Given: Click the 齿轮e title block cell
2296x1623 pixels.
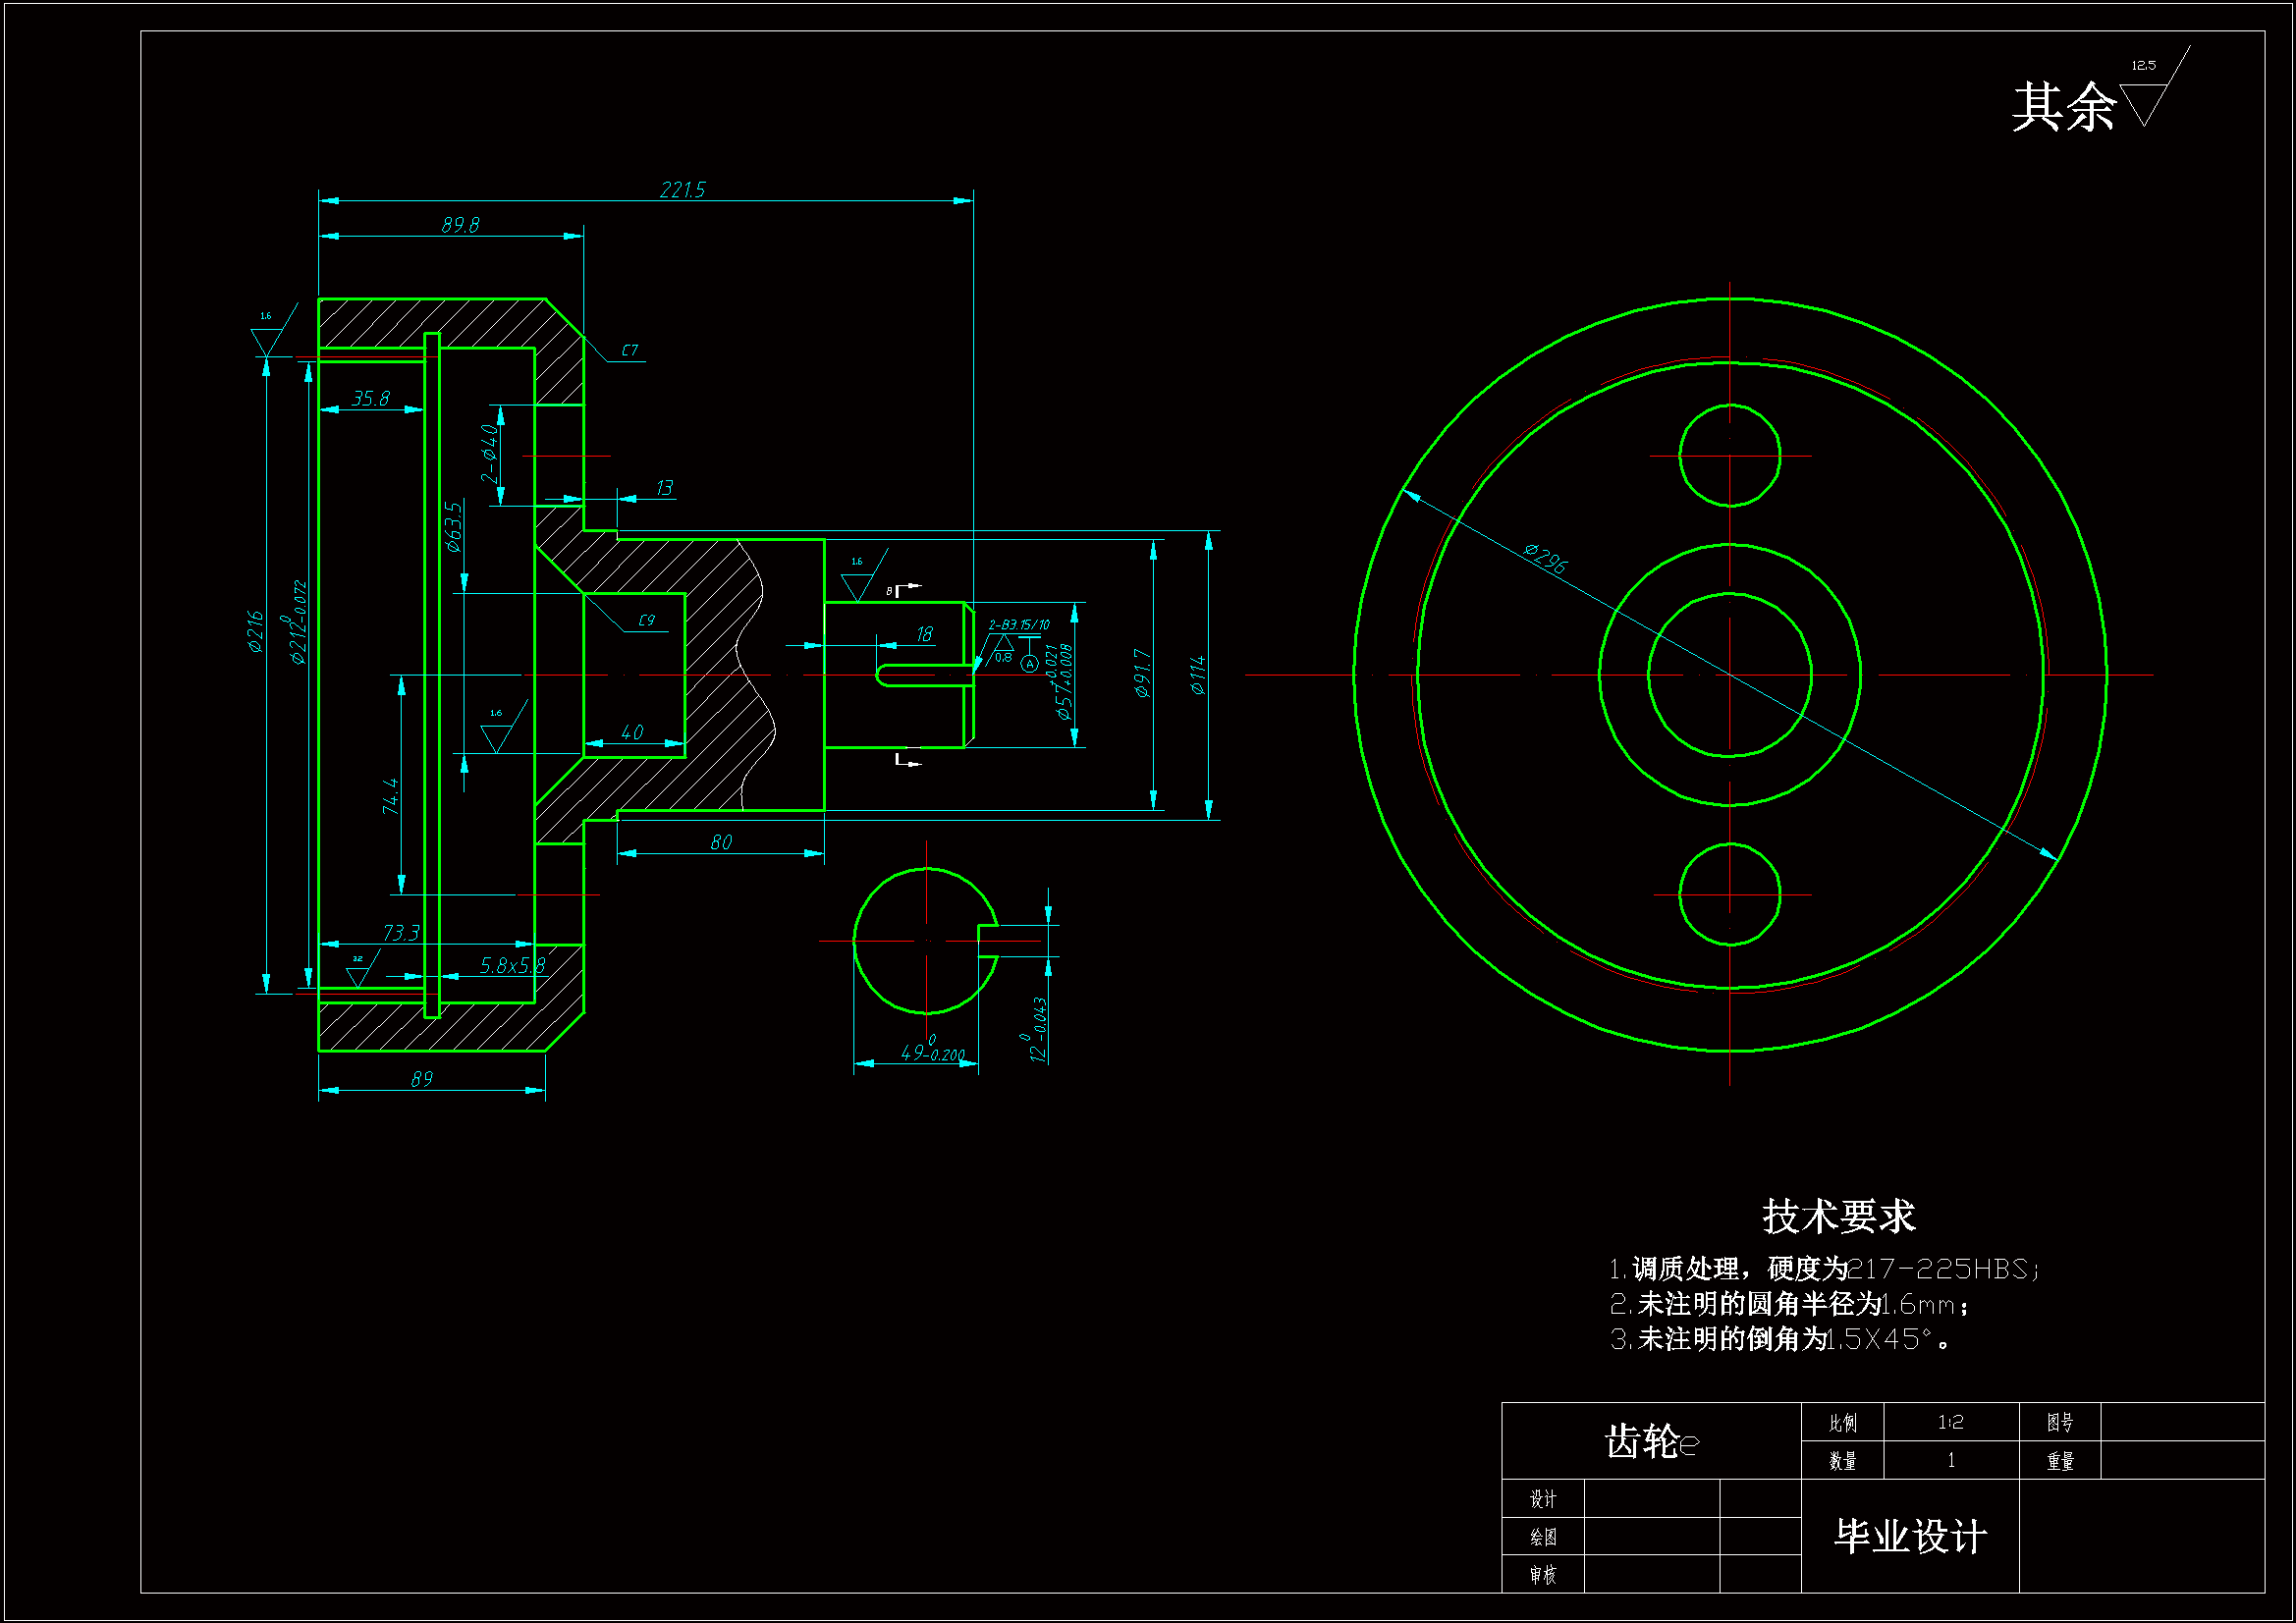Looking at the screenshot, I should pyautogui.click(x=1651, y=1441).
